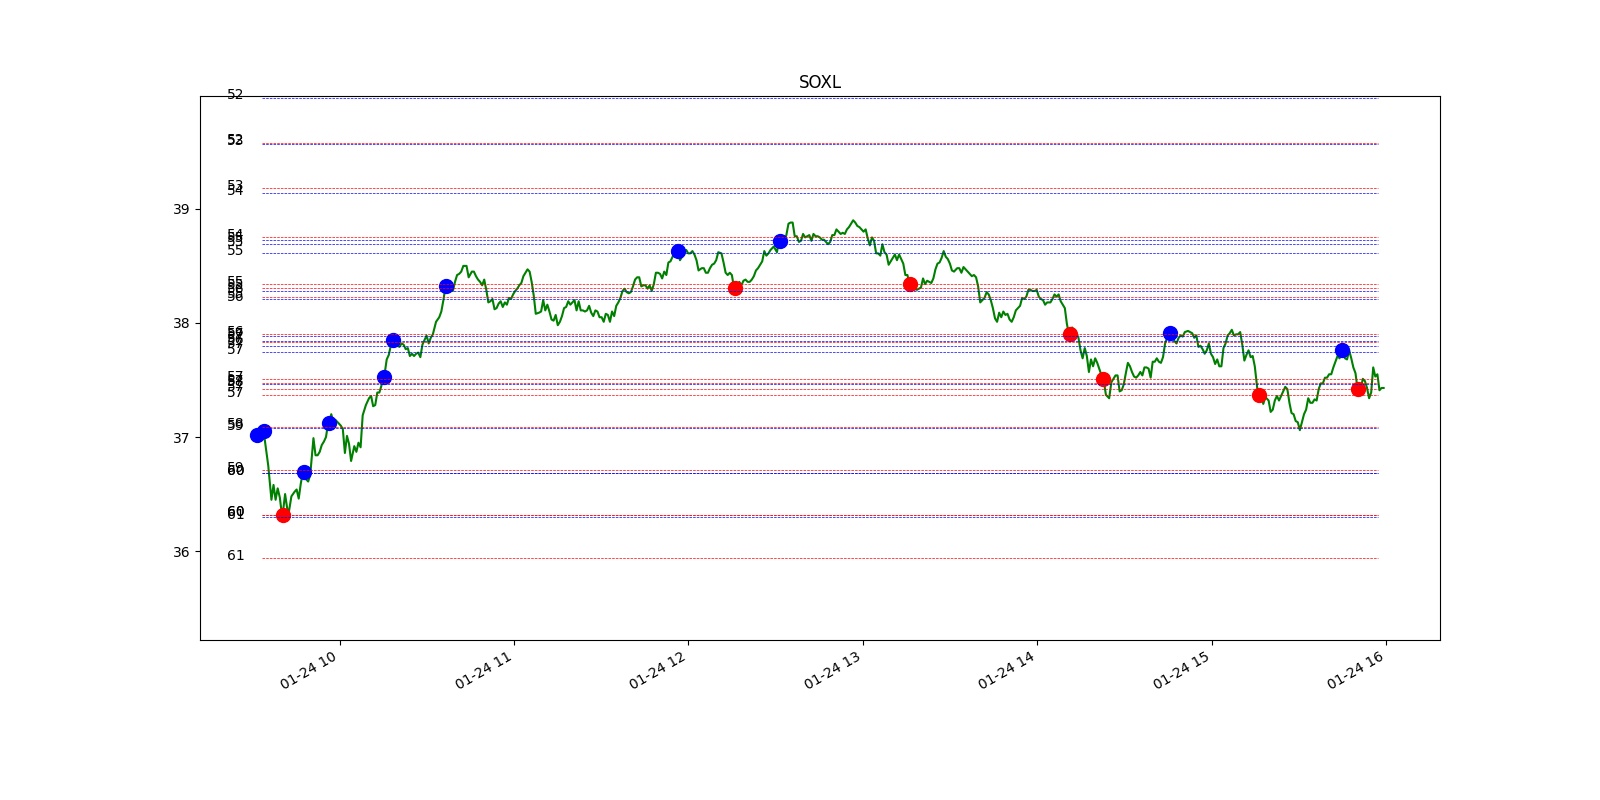Click the topmost level label 52
The height and width of the screenshot is (800, 1600).
pyautogui.click(x=235, y=94)
